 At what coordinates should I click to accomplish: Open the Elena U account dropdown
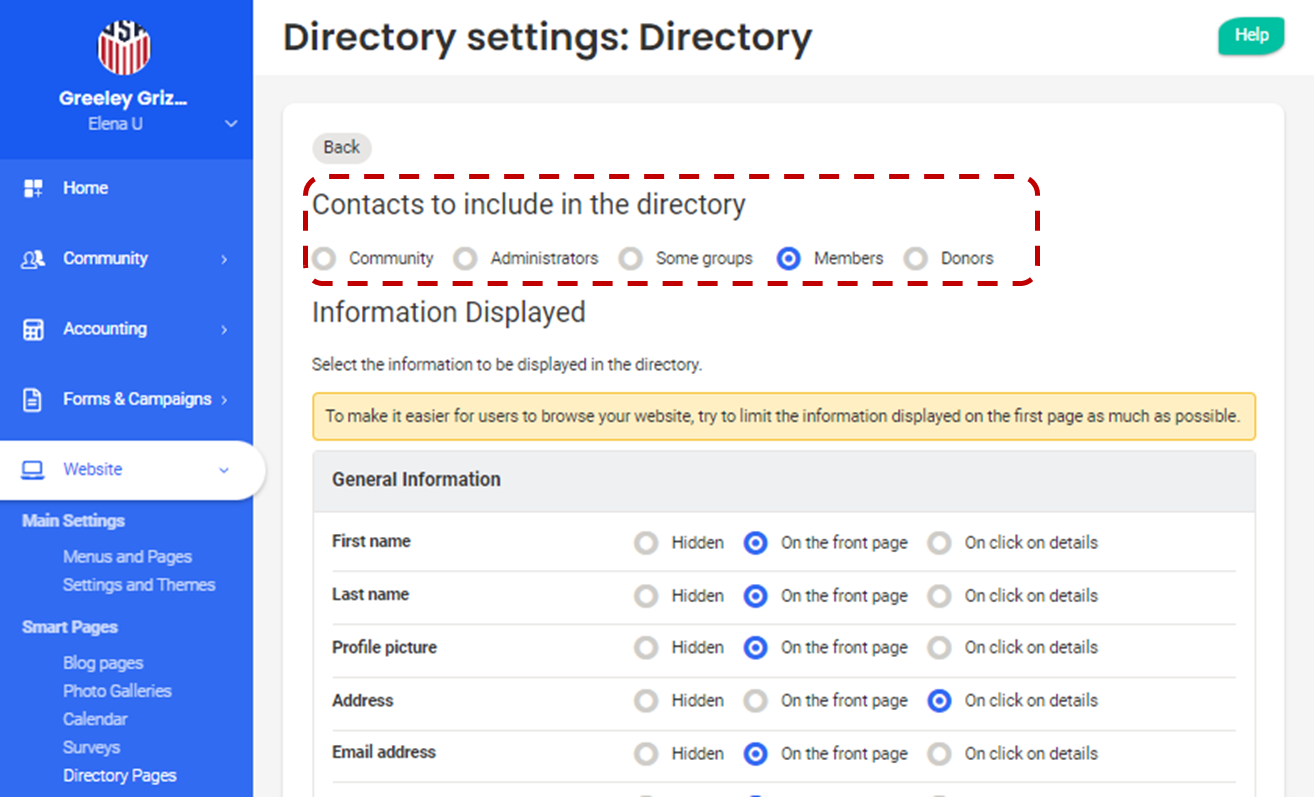click(231, 124)
